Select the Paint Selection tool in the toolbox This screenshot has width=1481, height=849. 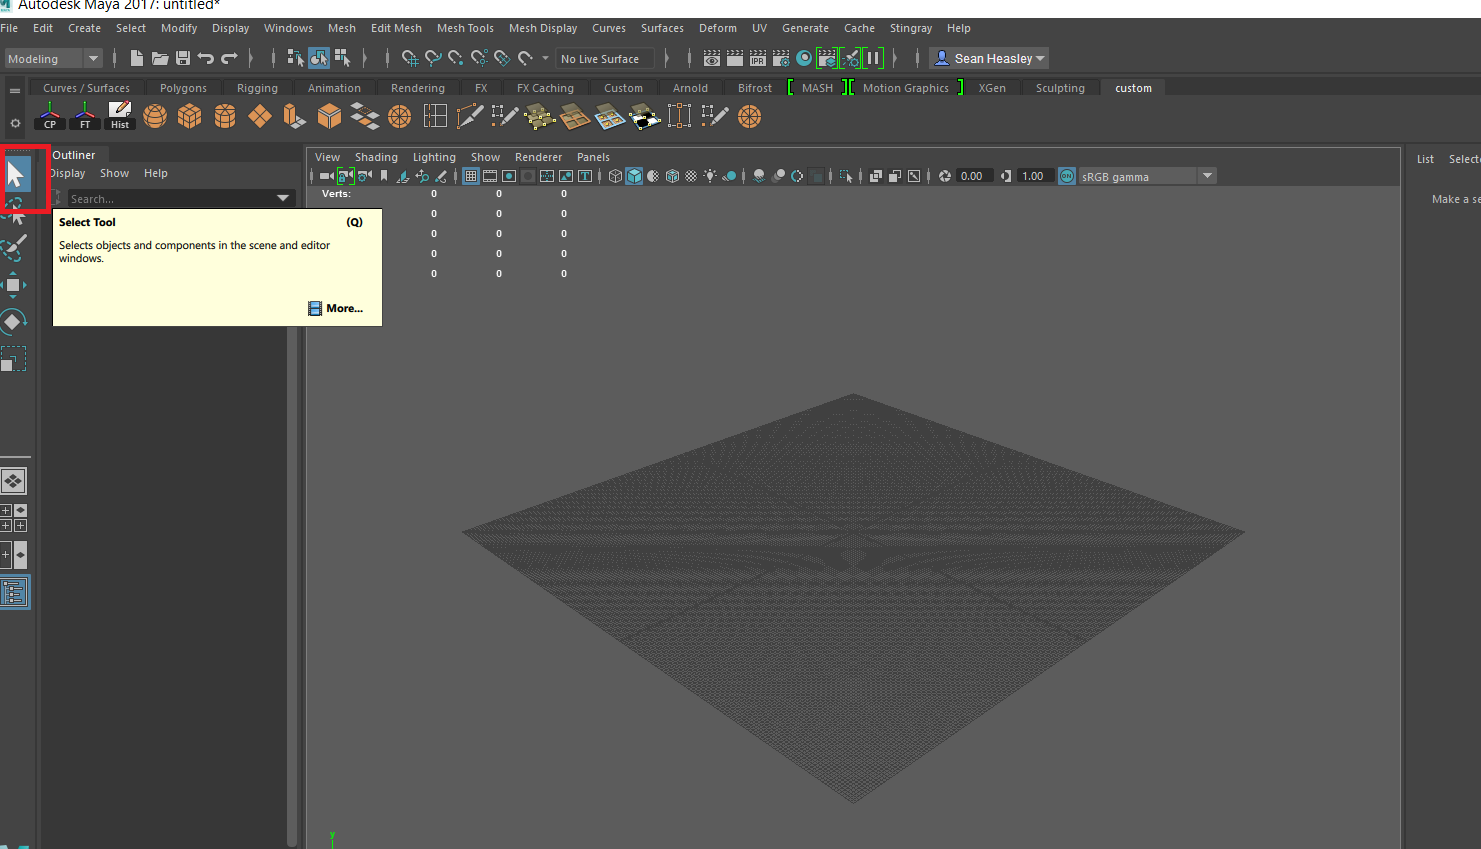13,247
